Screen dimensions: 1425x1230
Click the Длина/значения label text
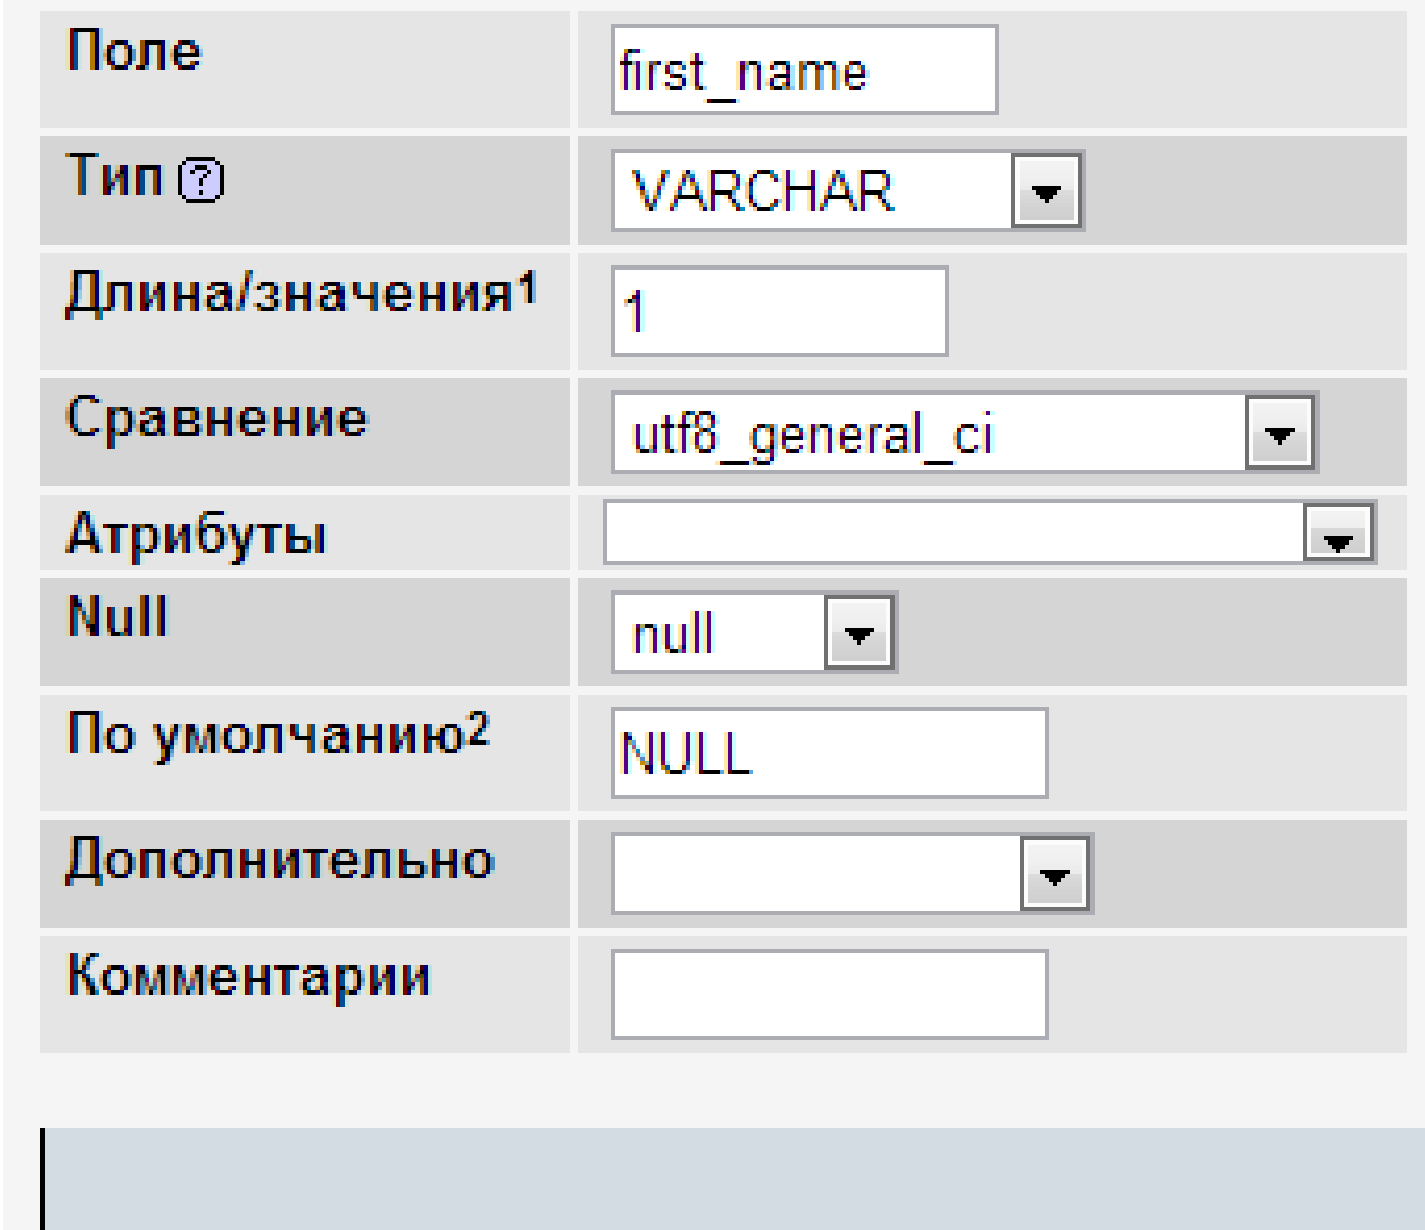click(x=289, y=295)
